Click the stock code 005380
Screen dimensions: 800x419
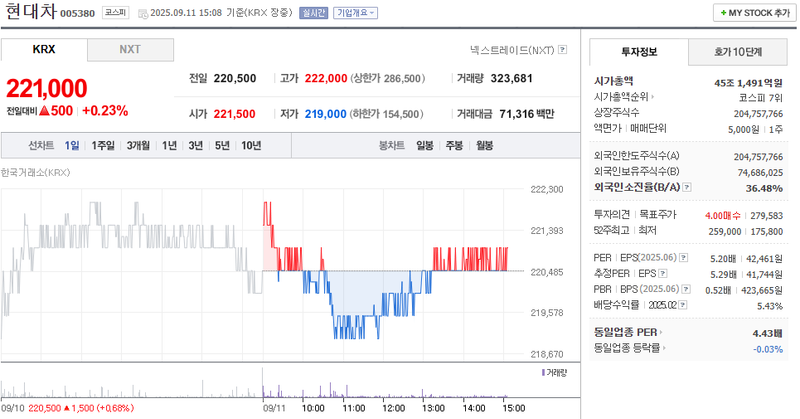tap(78, 14)
